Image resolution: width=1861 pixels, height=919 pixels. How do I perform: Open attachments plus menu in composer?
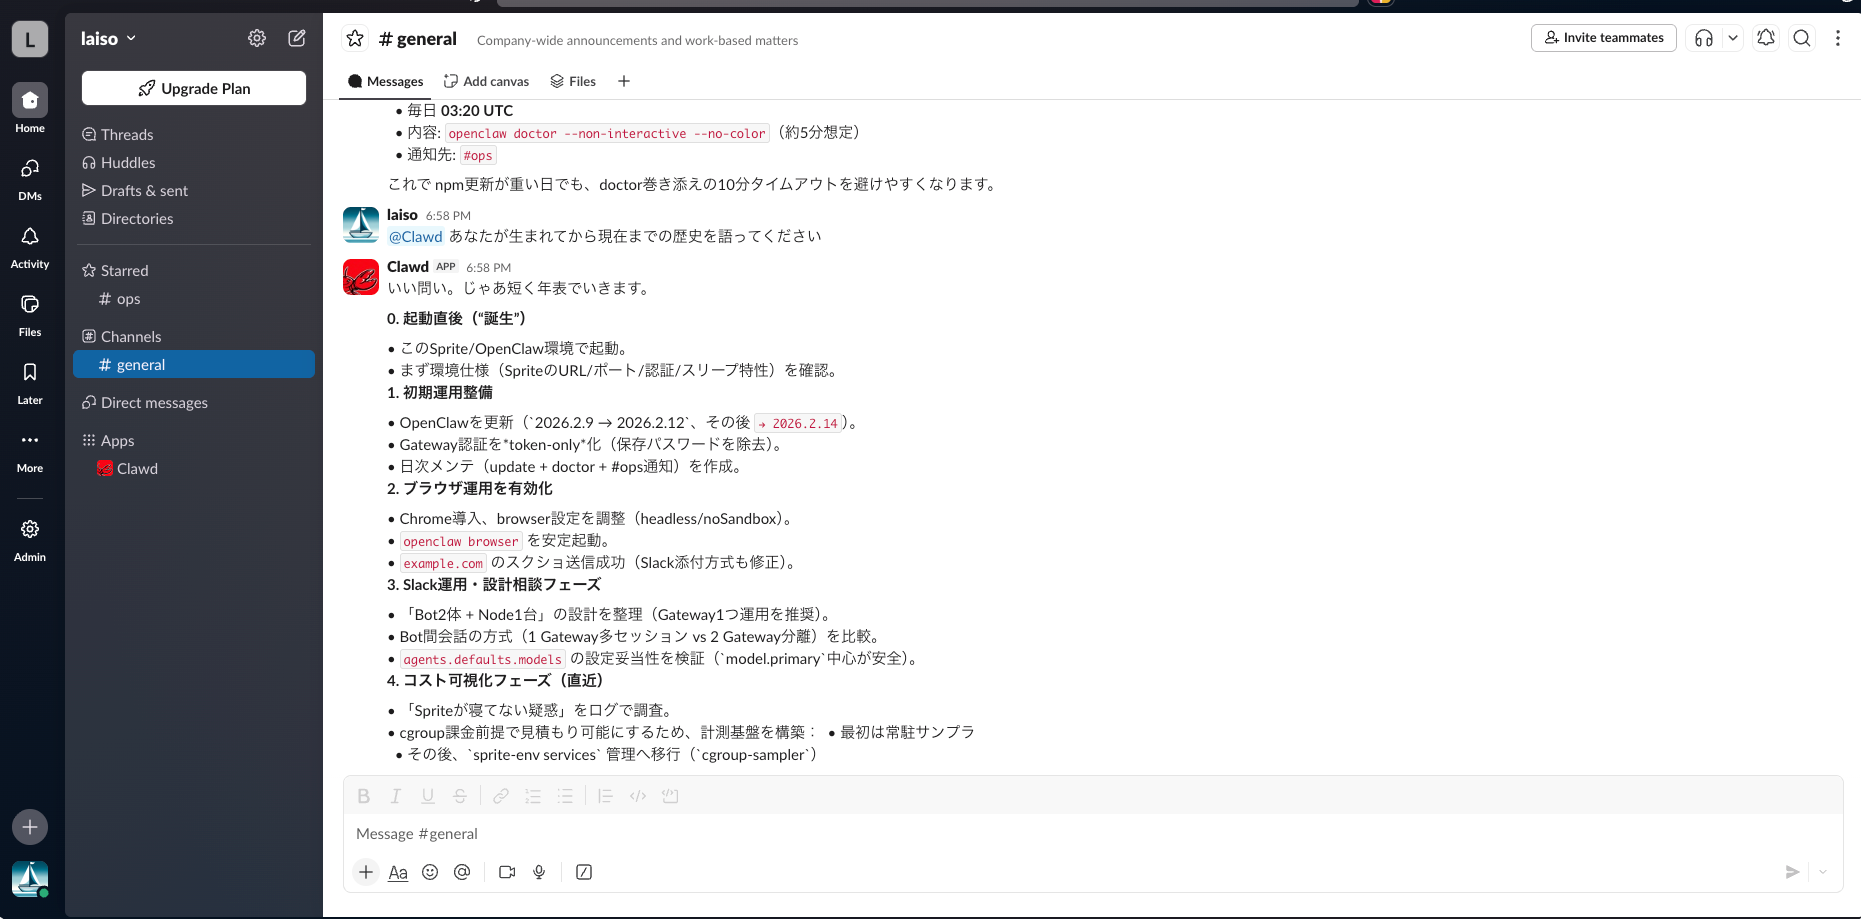click(366, 872)
